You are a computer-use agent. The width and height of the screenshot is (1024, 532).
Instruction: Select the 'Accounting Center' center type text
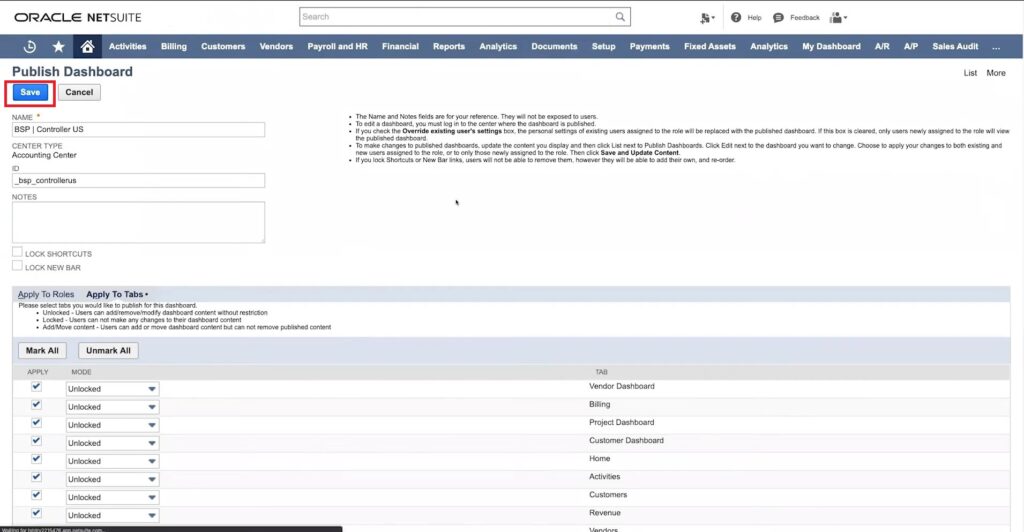point(44,155)
